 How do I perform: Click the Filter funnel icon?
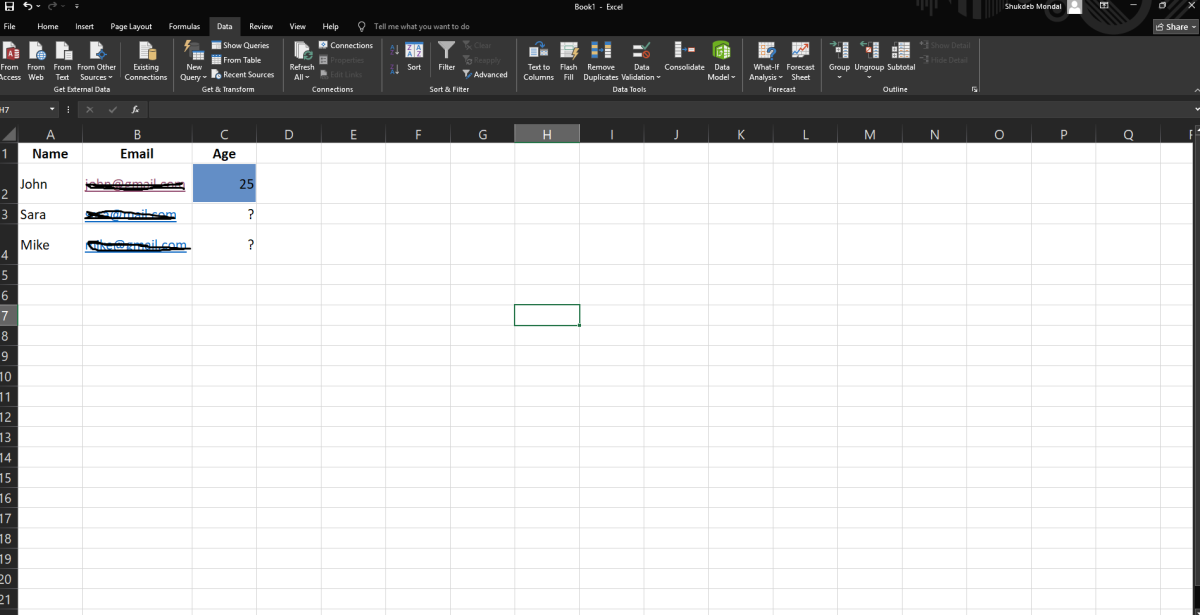tap(446, 54)
